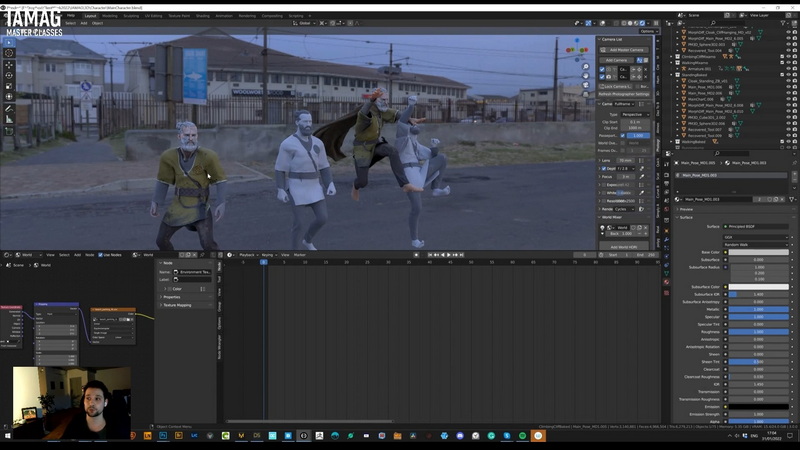Play the timeline animation forward
Screen dimensions: 800x450
click(449, 255)
